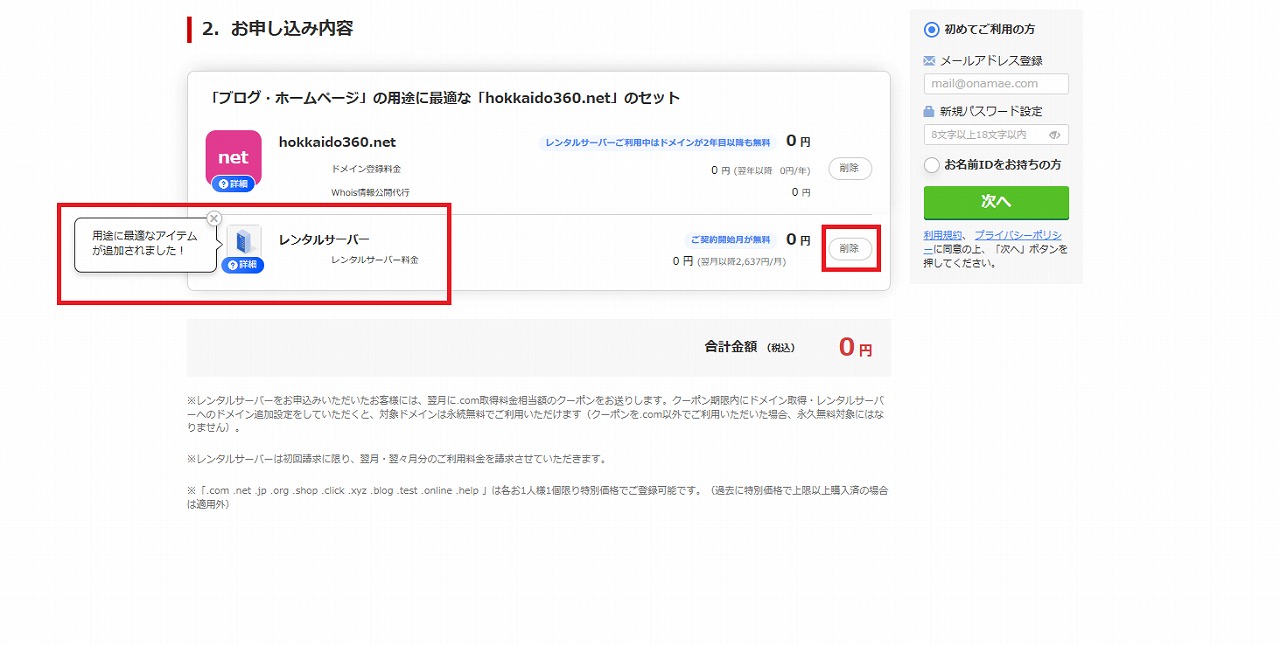Select 初めてご利用の方 radio button
The image size is (1280, 645).
pos(932,30)
